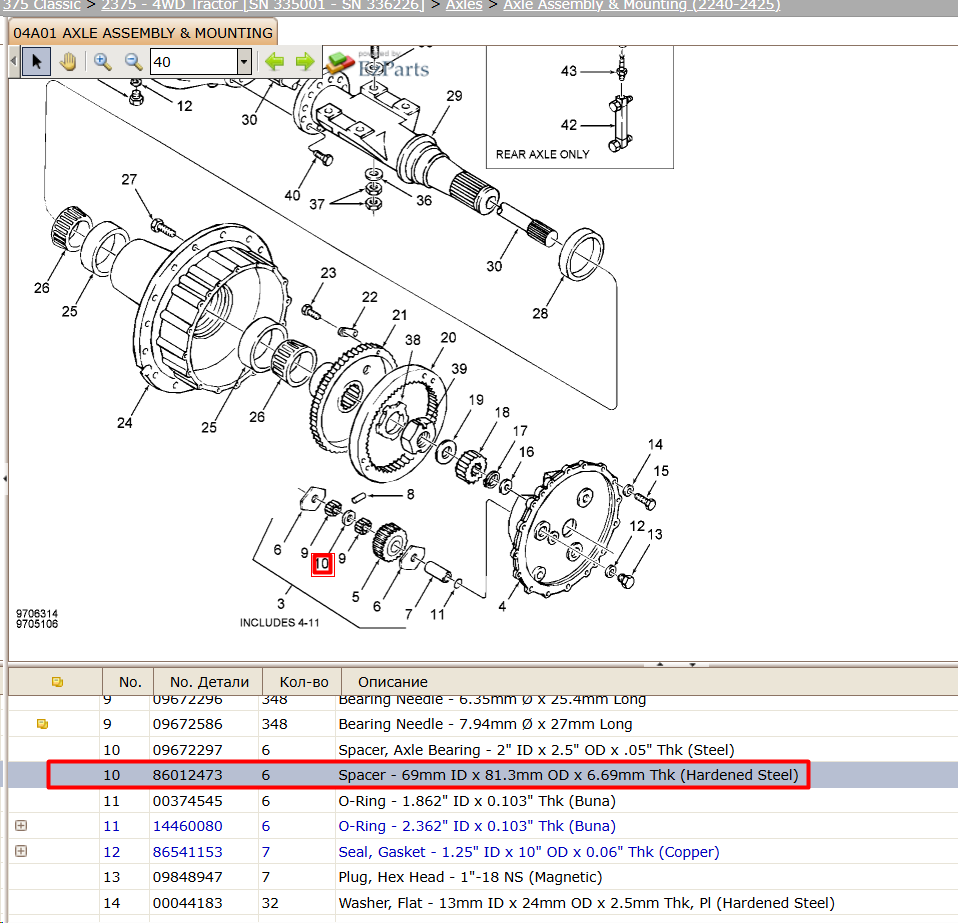Open the 375 Classic breadcrumb link

coord(40,5)
